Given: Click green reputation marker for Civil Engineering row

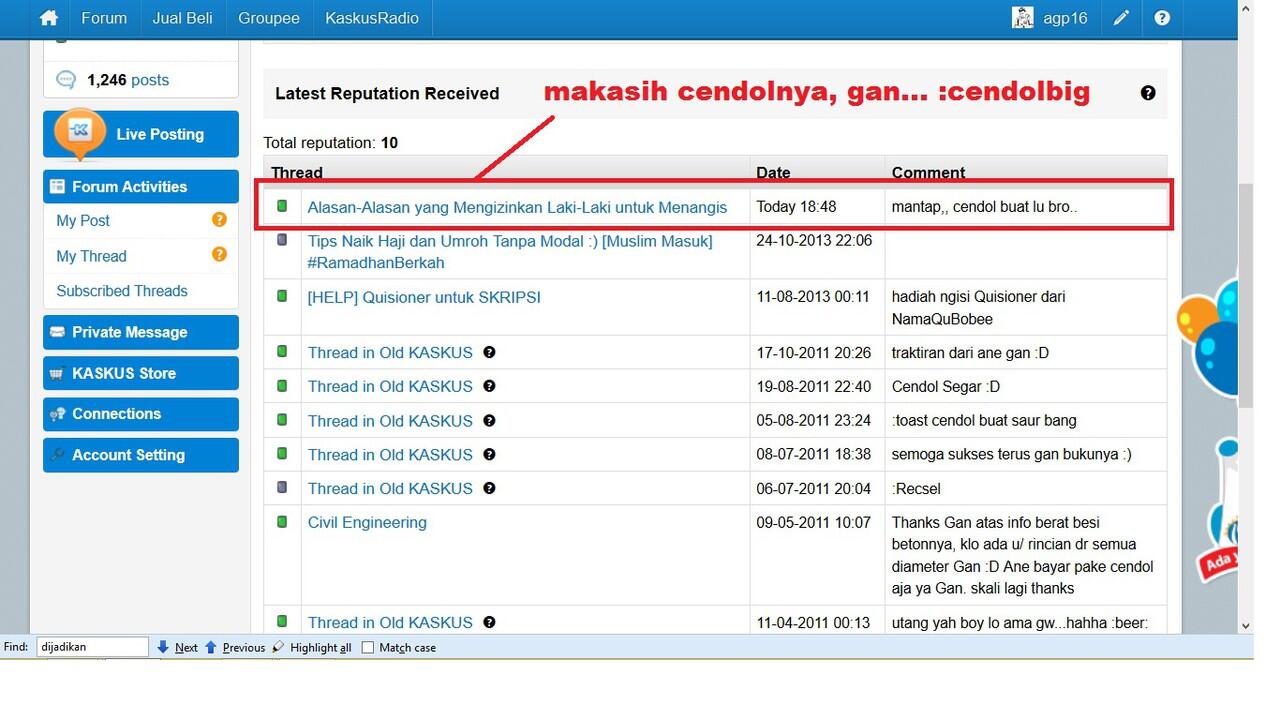Looking at the screenshot, I should (x=282, y=522).
